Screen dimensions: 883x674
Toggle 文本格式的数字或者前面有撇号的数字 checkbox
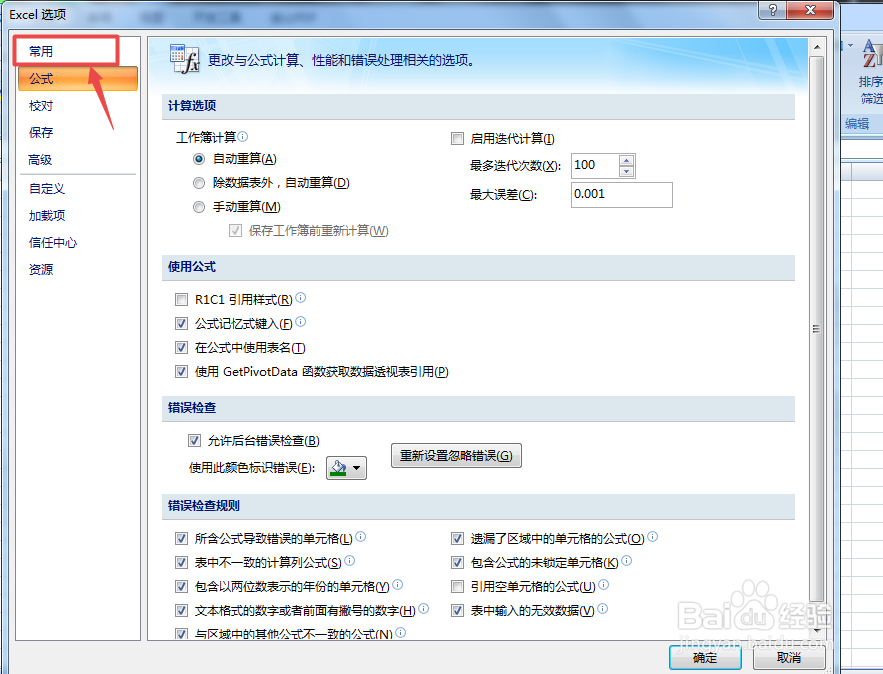(x=181, y=610)
